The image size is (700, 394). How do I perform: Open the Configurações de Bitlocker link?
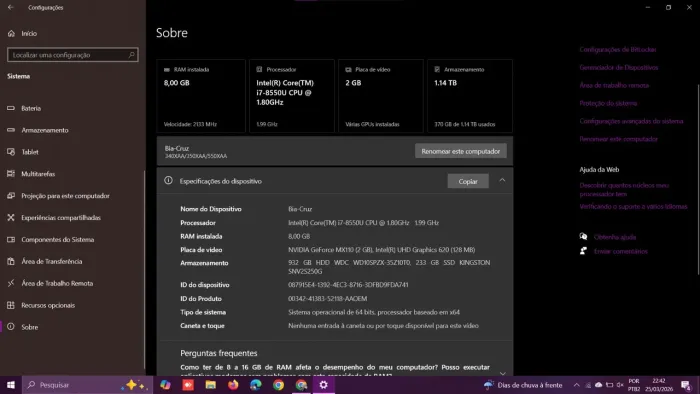[618, 50]
